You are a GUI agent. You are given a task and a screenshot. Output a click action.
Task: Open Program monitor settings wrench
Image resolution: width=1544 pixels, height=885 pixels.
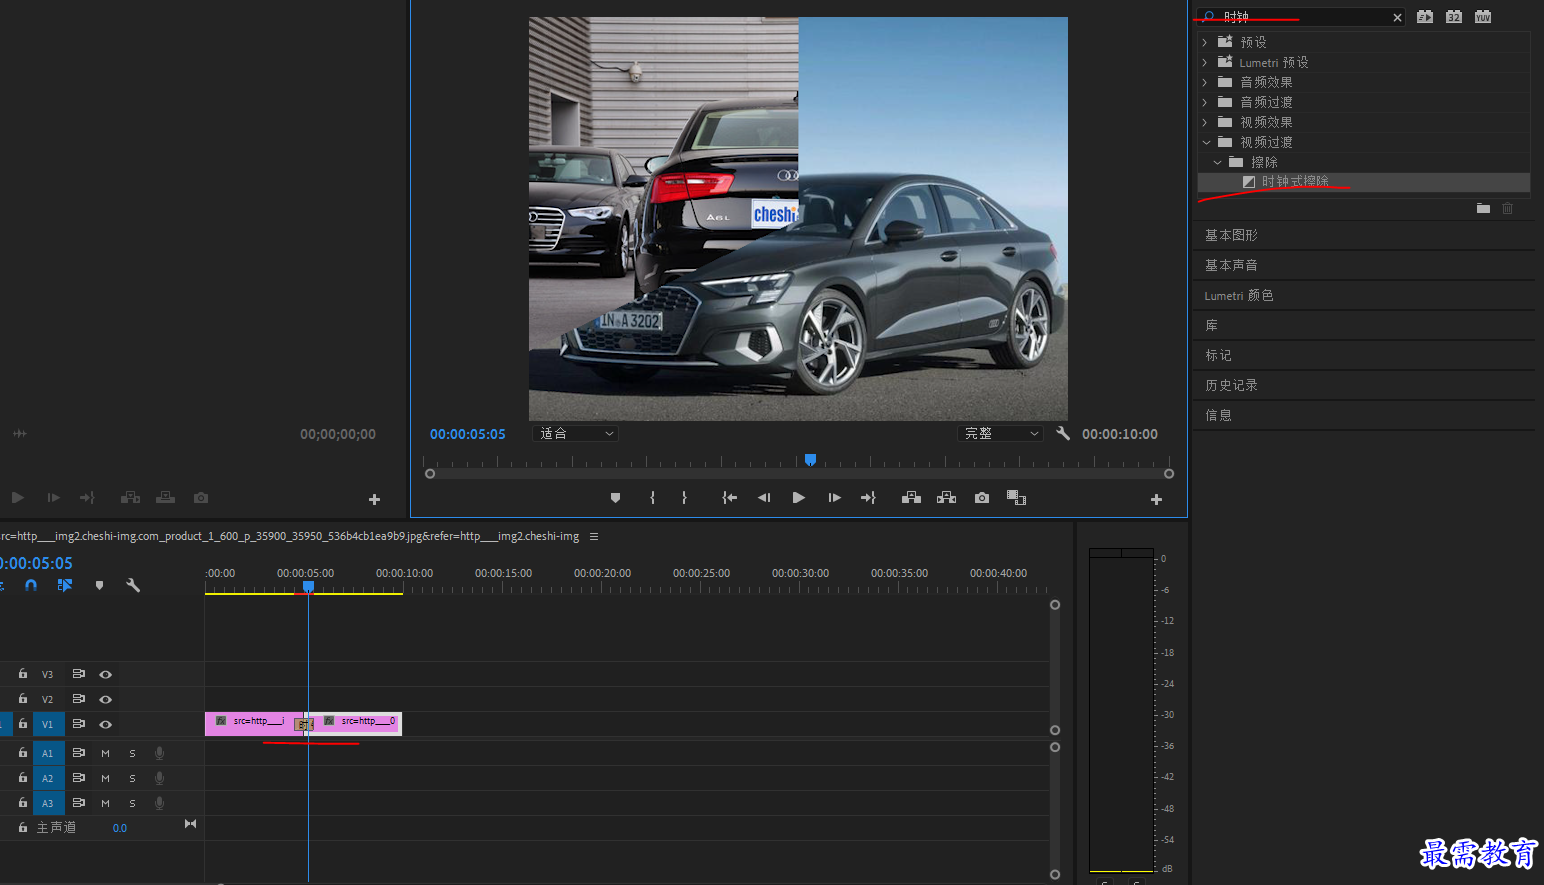click(x=1063, y=434)
